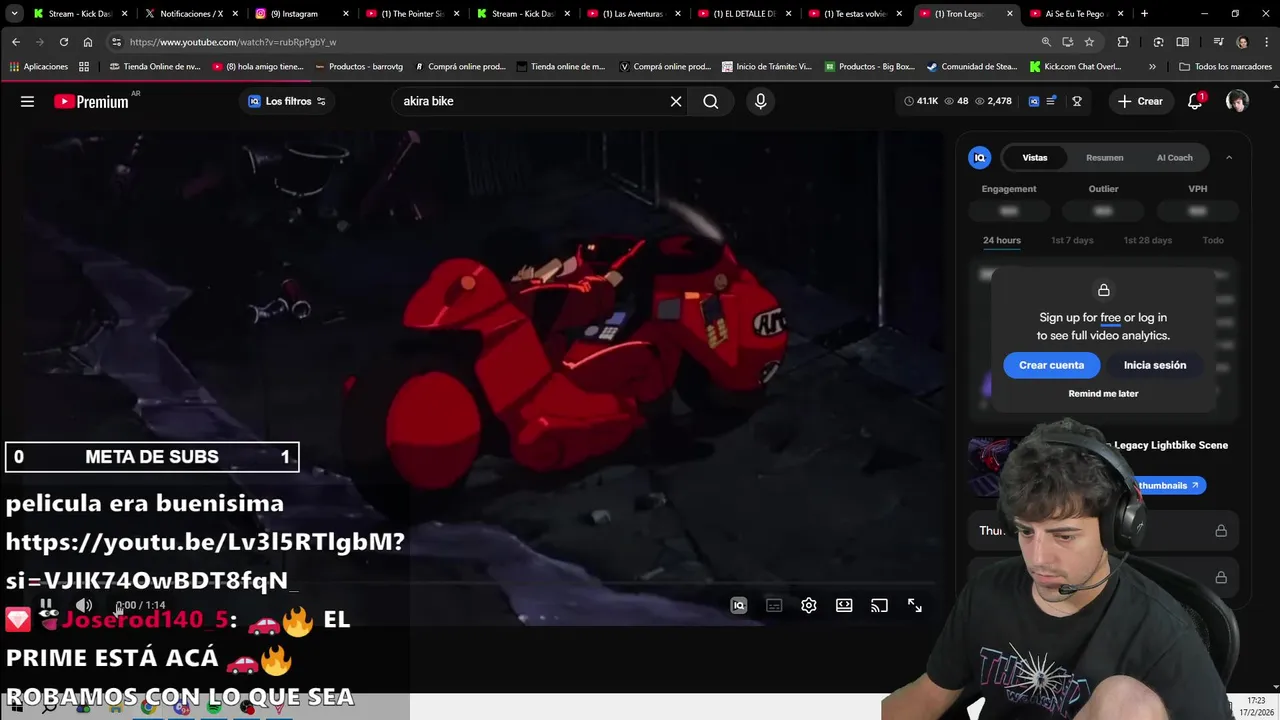The width and height of the screenshot is (1280, 720).
Task: Click the install app icon in address bar
Action: pos(1068,42)
